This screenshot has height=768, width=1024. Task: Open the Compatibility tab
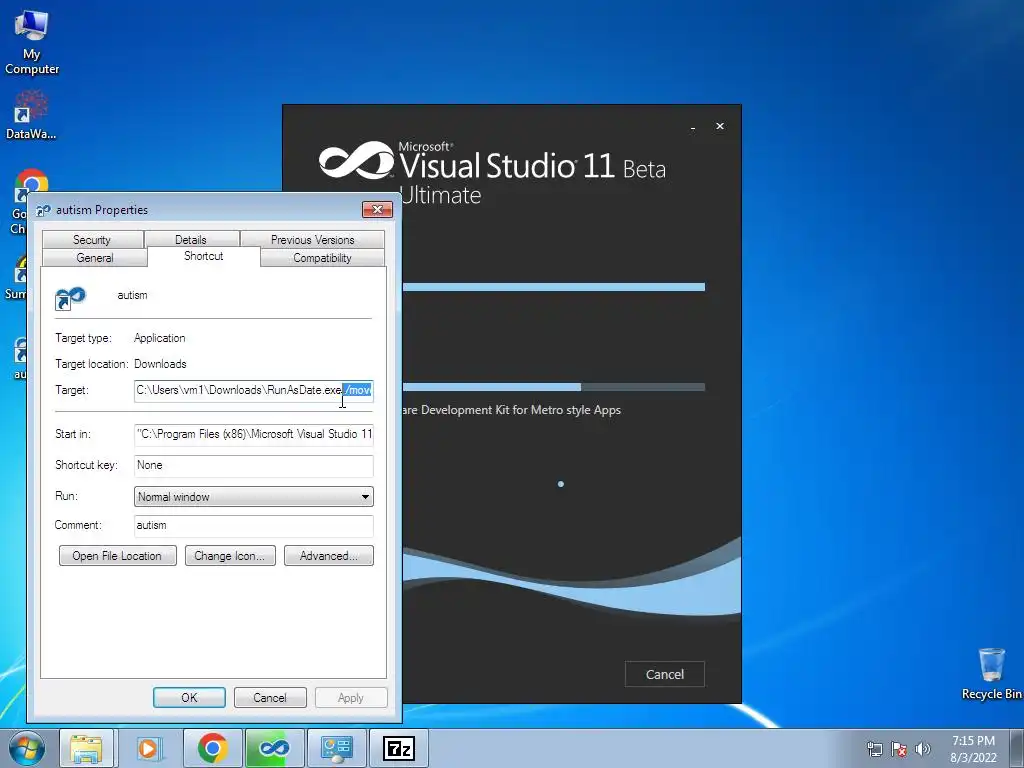click(x=322, y=257)
